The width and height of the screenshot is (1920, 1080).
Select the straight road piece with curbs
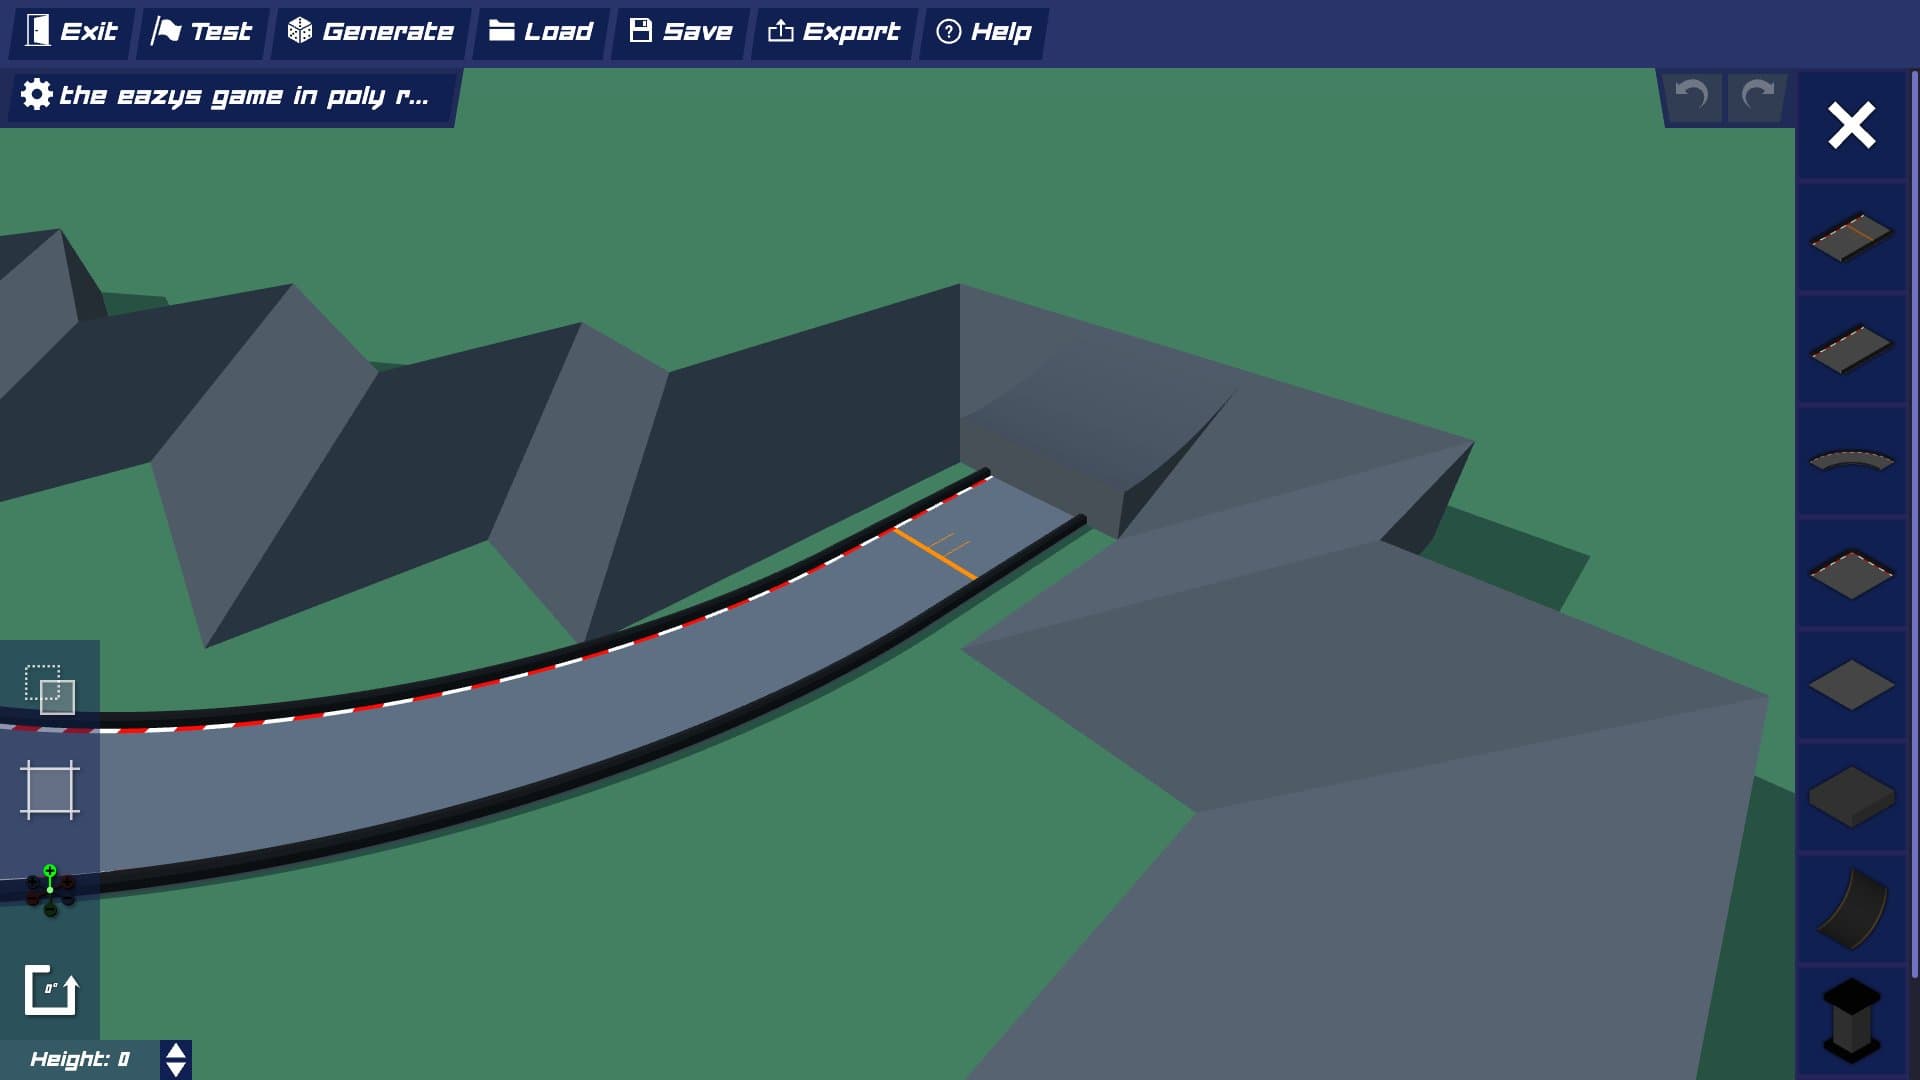[x=1851, y=349]
